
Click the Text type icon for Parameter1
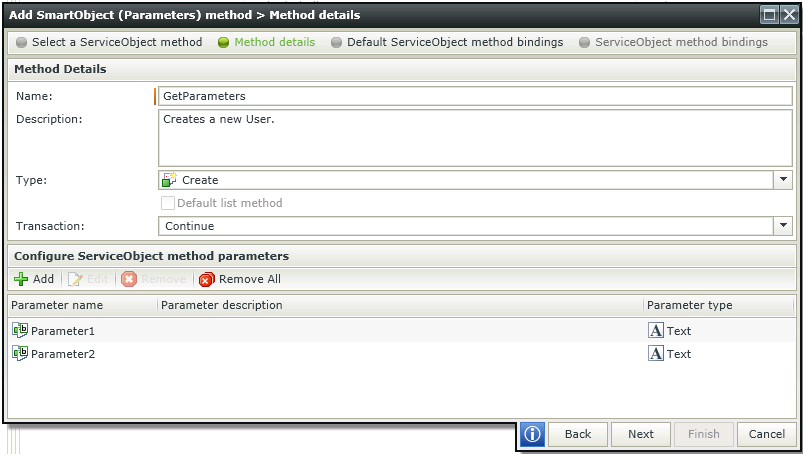pyautogui.click(x=656, y=331)
